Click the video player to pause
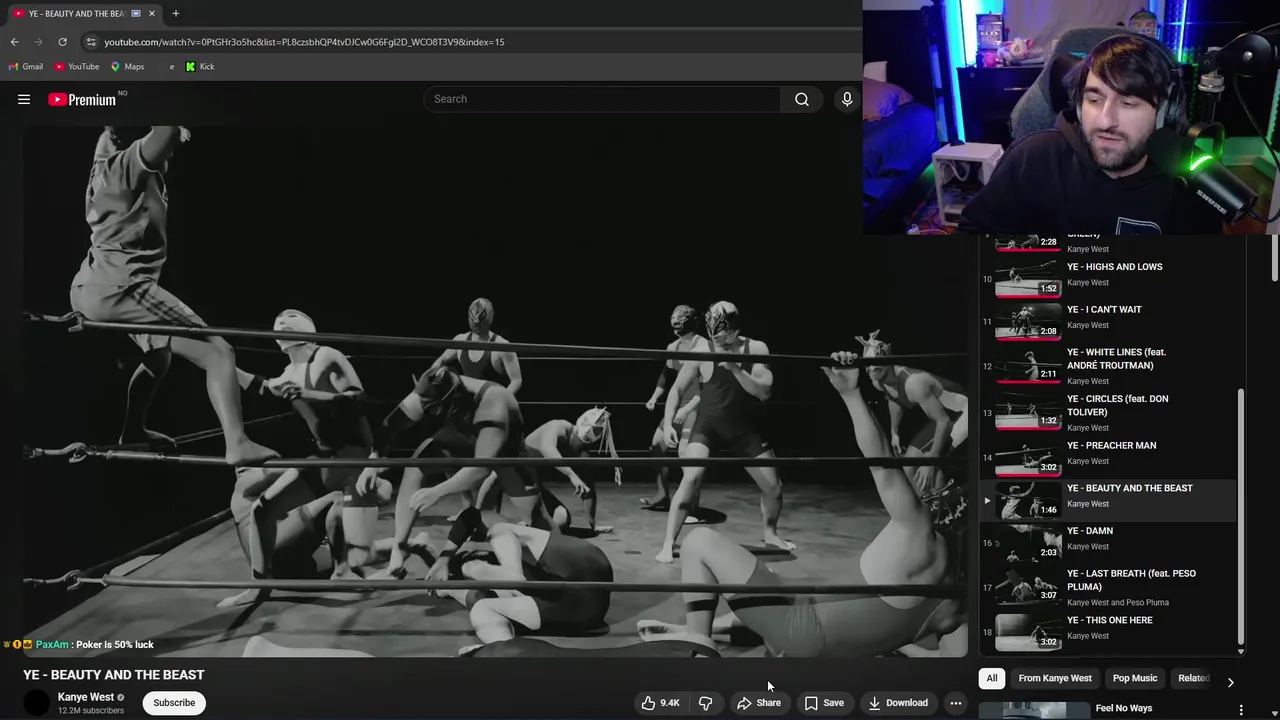The width and height of the screenshot is (1280, 720). (x=495, y=391)
